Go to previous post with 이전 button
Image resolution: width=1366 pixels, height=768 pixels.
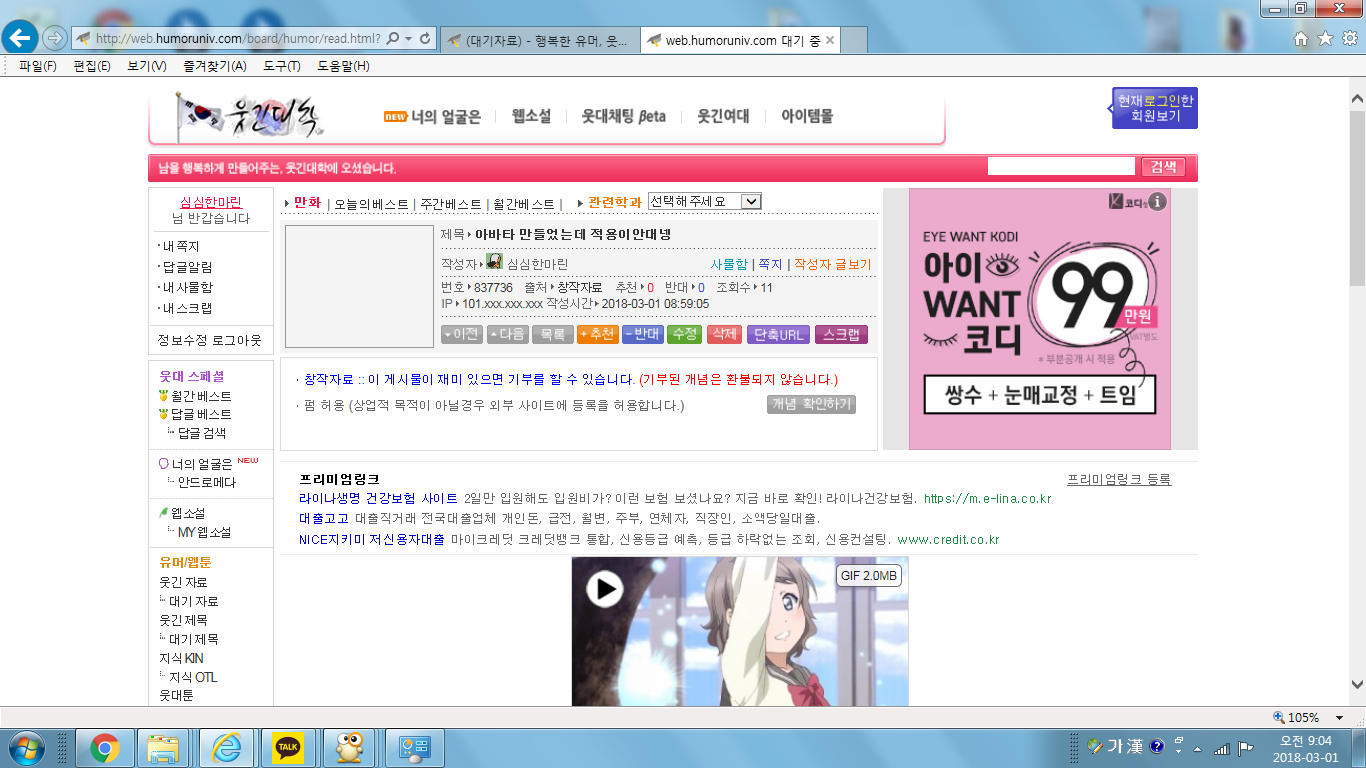(462, 334)
